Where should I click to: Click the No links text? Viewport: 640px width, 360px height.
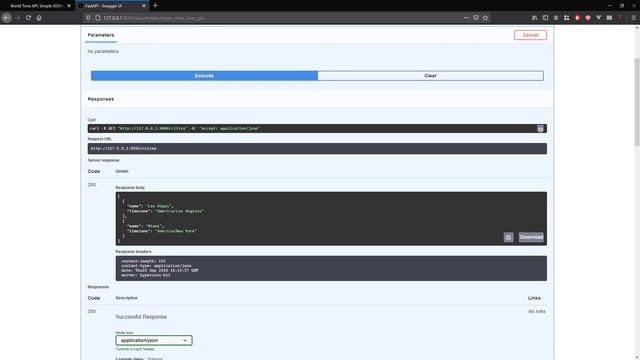tap(537, 311)
